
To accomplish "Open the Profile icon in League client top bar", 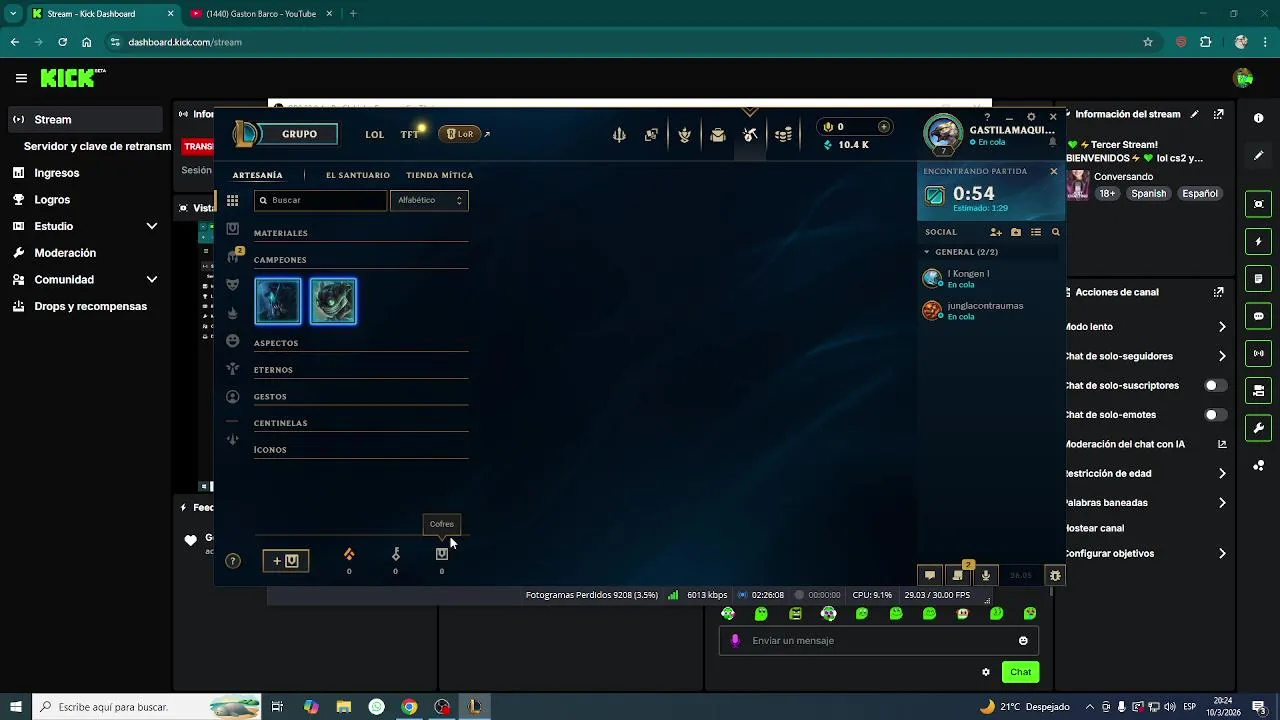I will click(x=685, y=135).
